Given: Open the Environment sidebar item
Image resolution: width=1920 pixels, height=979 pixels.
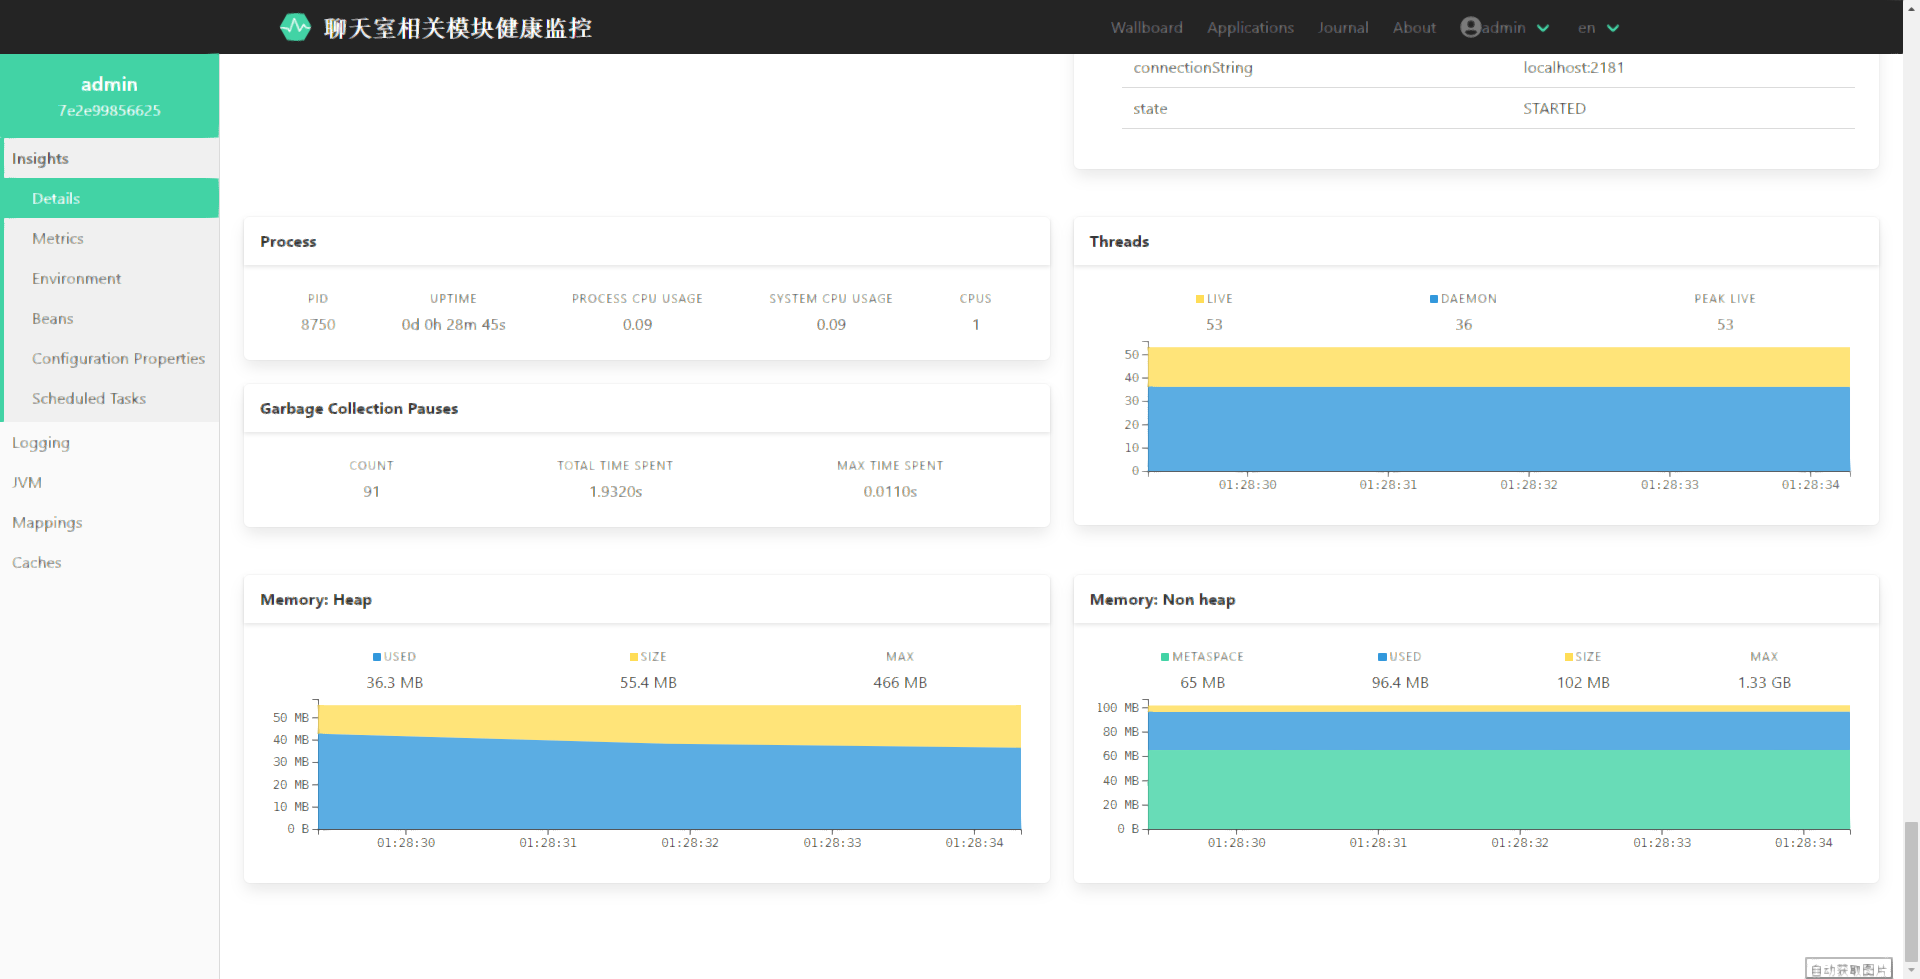Looking at the screenshot, I should coord(76,278).
